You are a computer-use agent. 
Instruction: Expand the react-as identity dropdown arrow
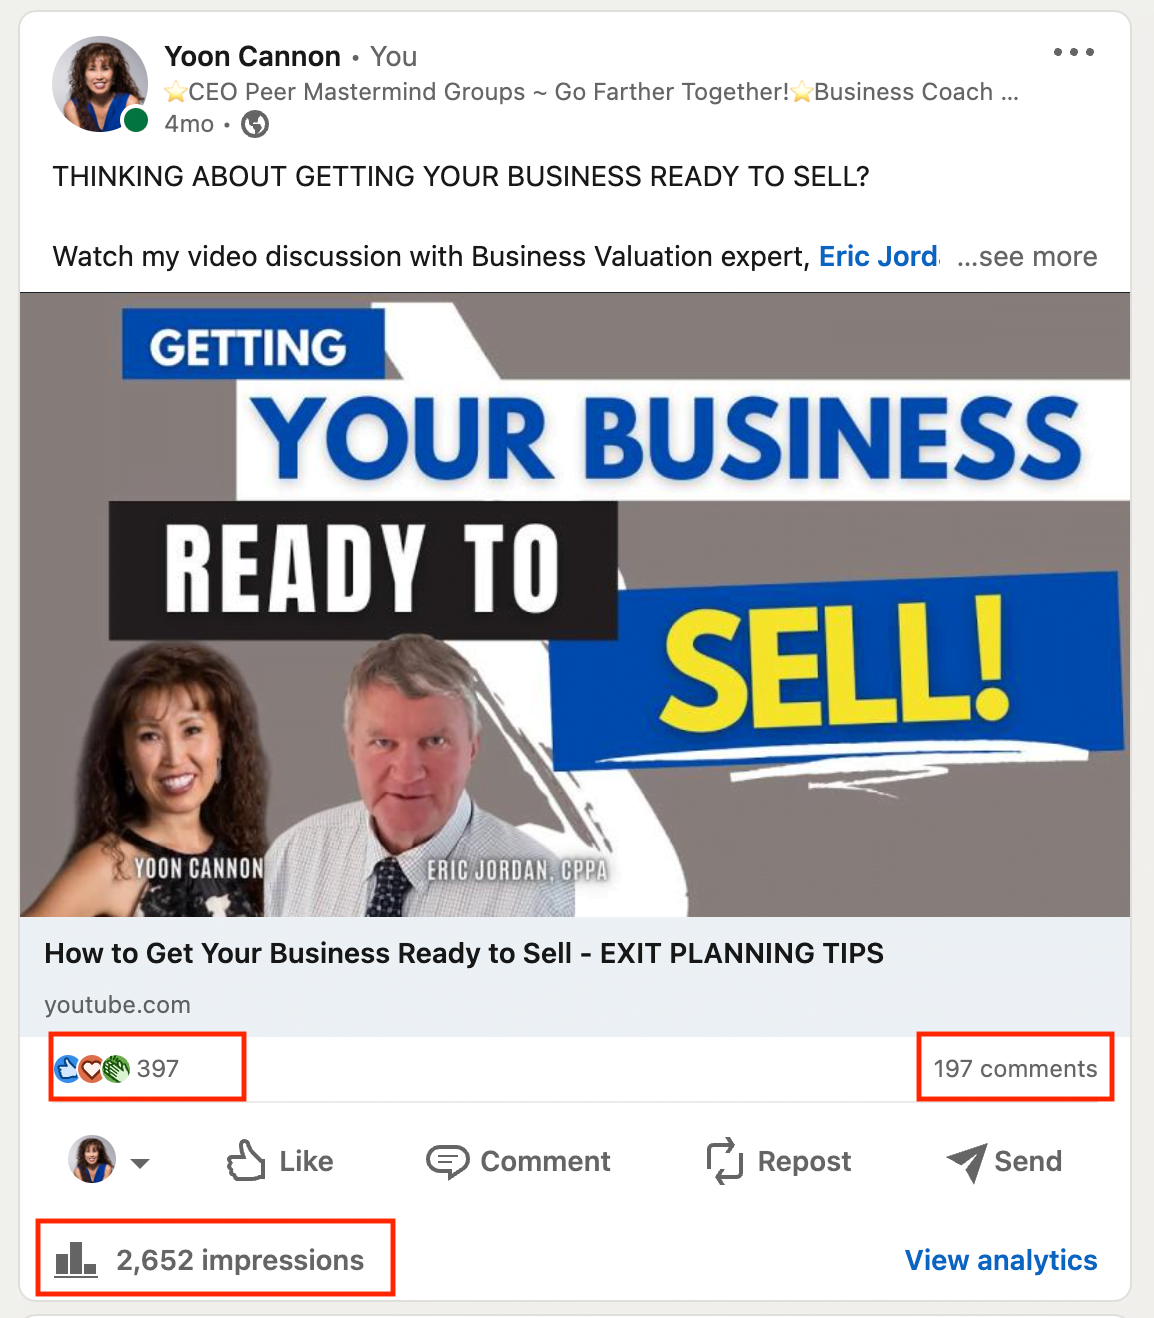pos(140,1163)
